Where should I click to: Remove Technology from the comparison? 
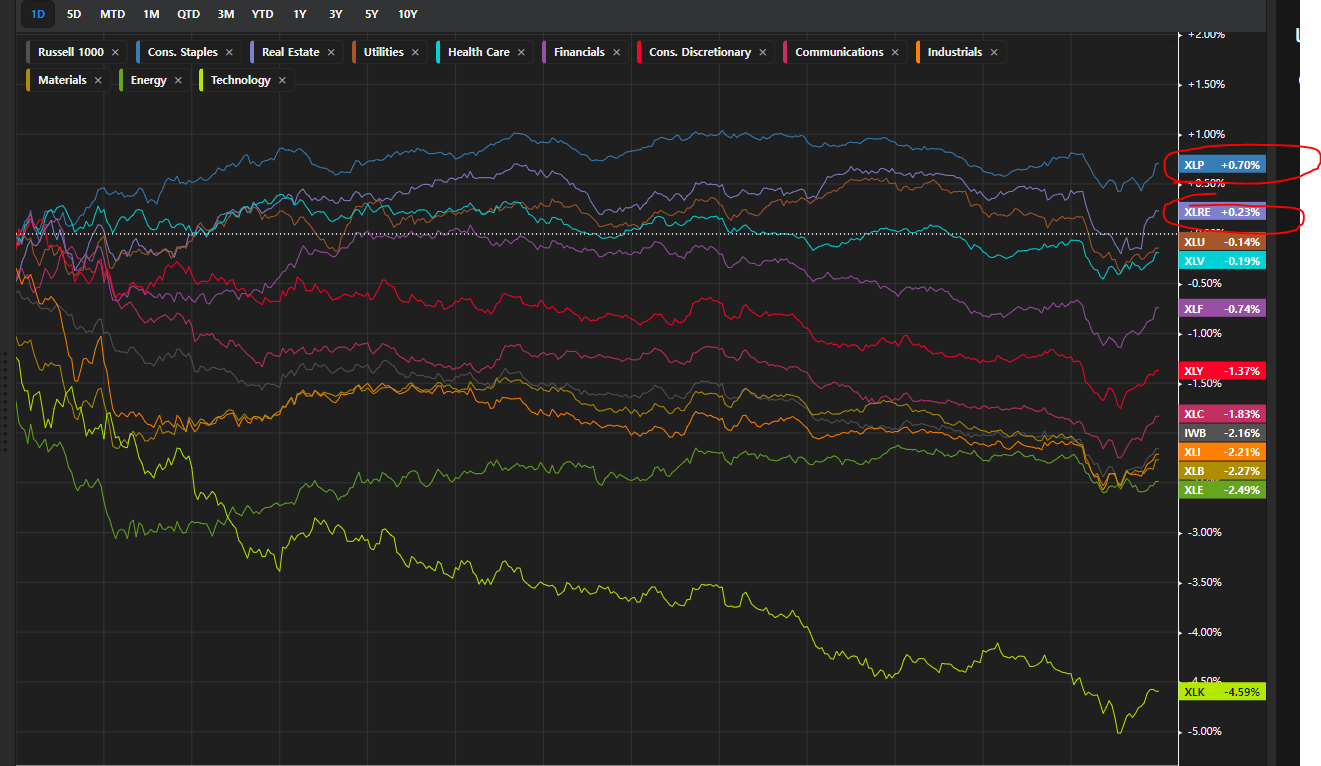(x=282, y=80)
